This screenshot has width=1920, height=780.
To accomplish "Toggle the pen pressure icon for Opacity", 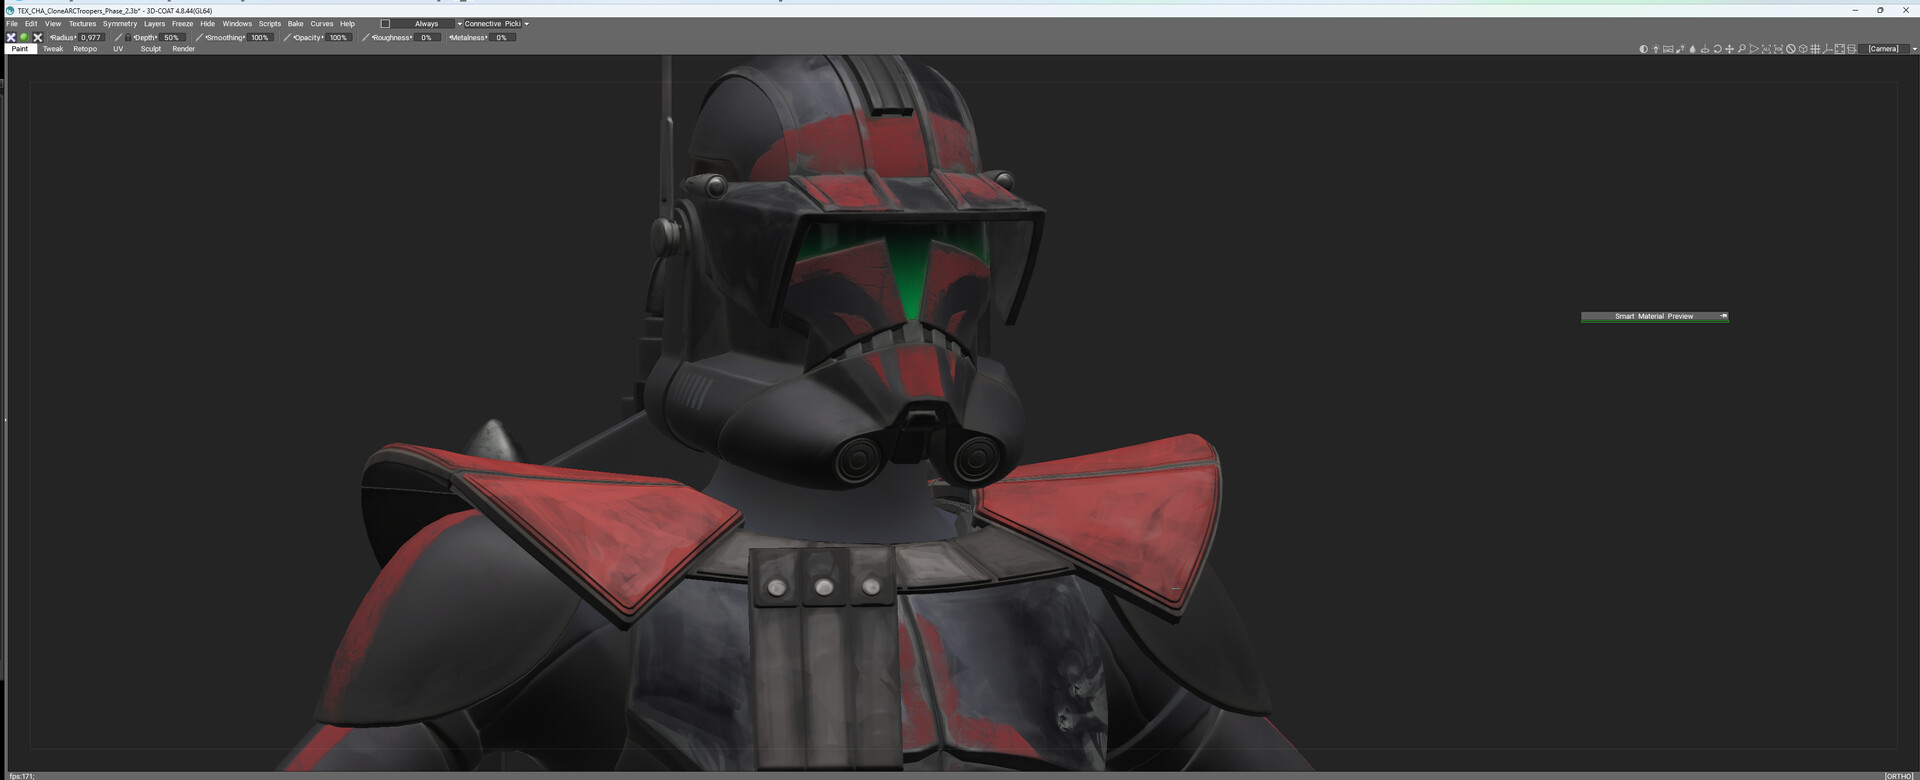I will (287, 37).
